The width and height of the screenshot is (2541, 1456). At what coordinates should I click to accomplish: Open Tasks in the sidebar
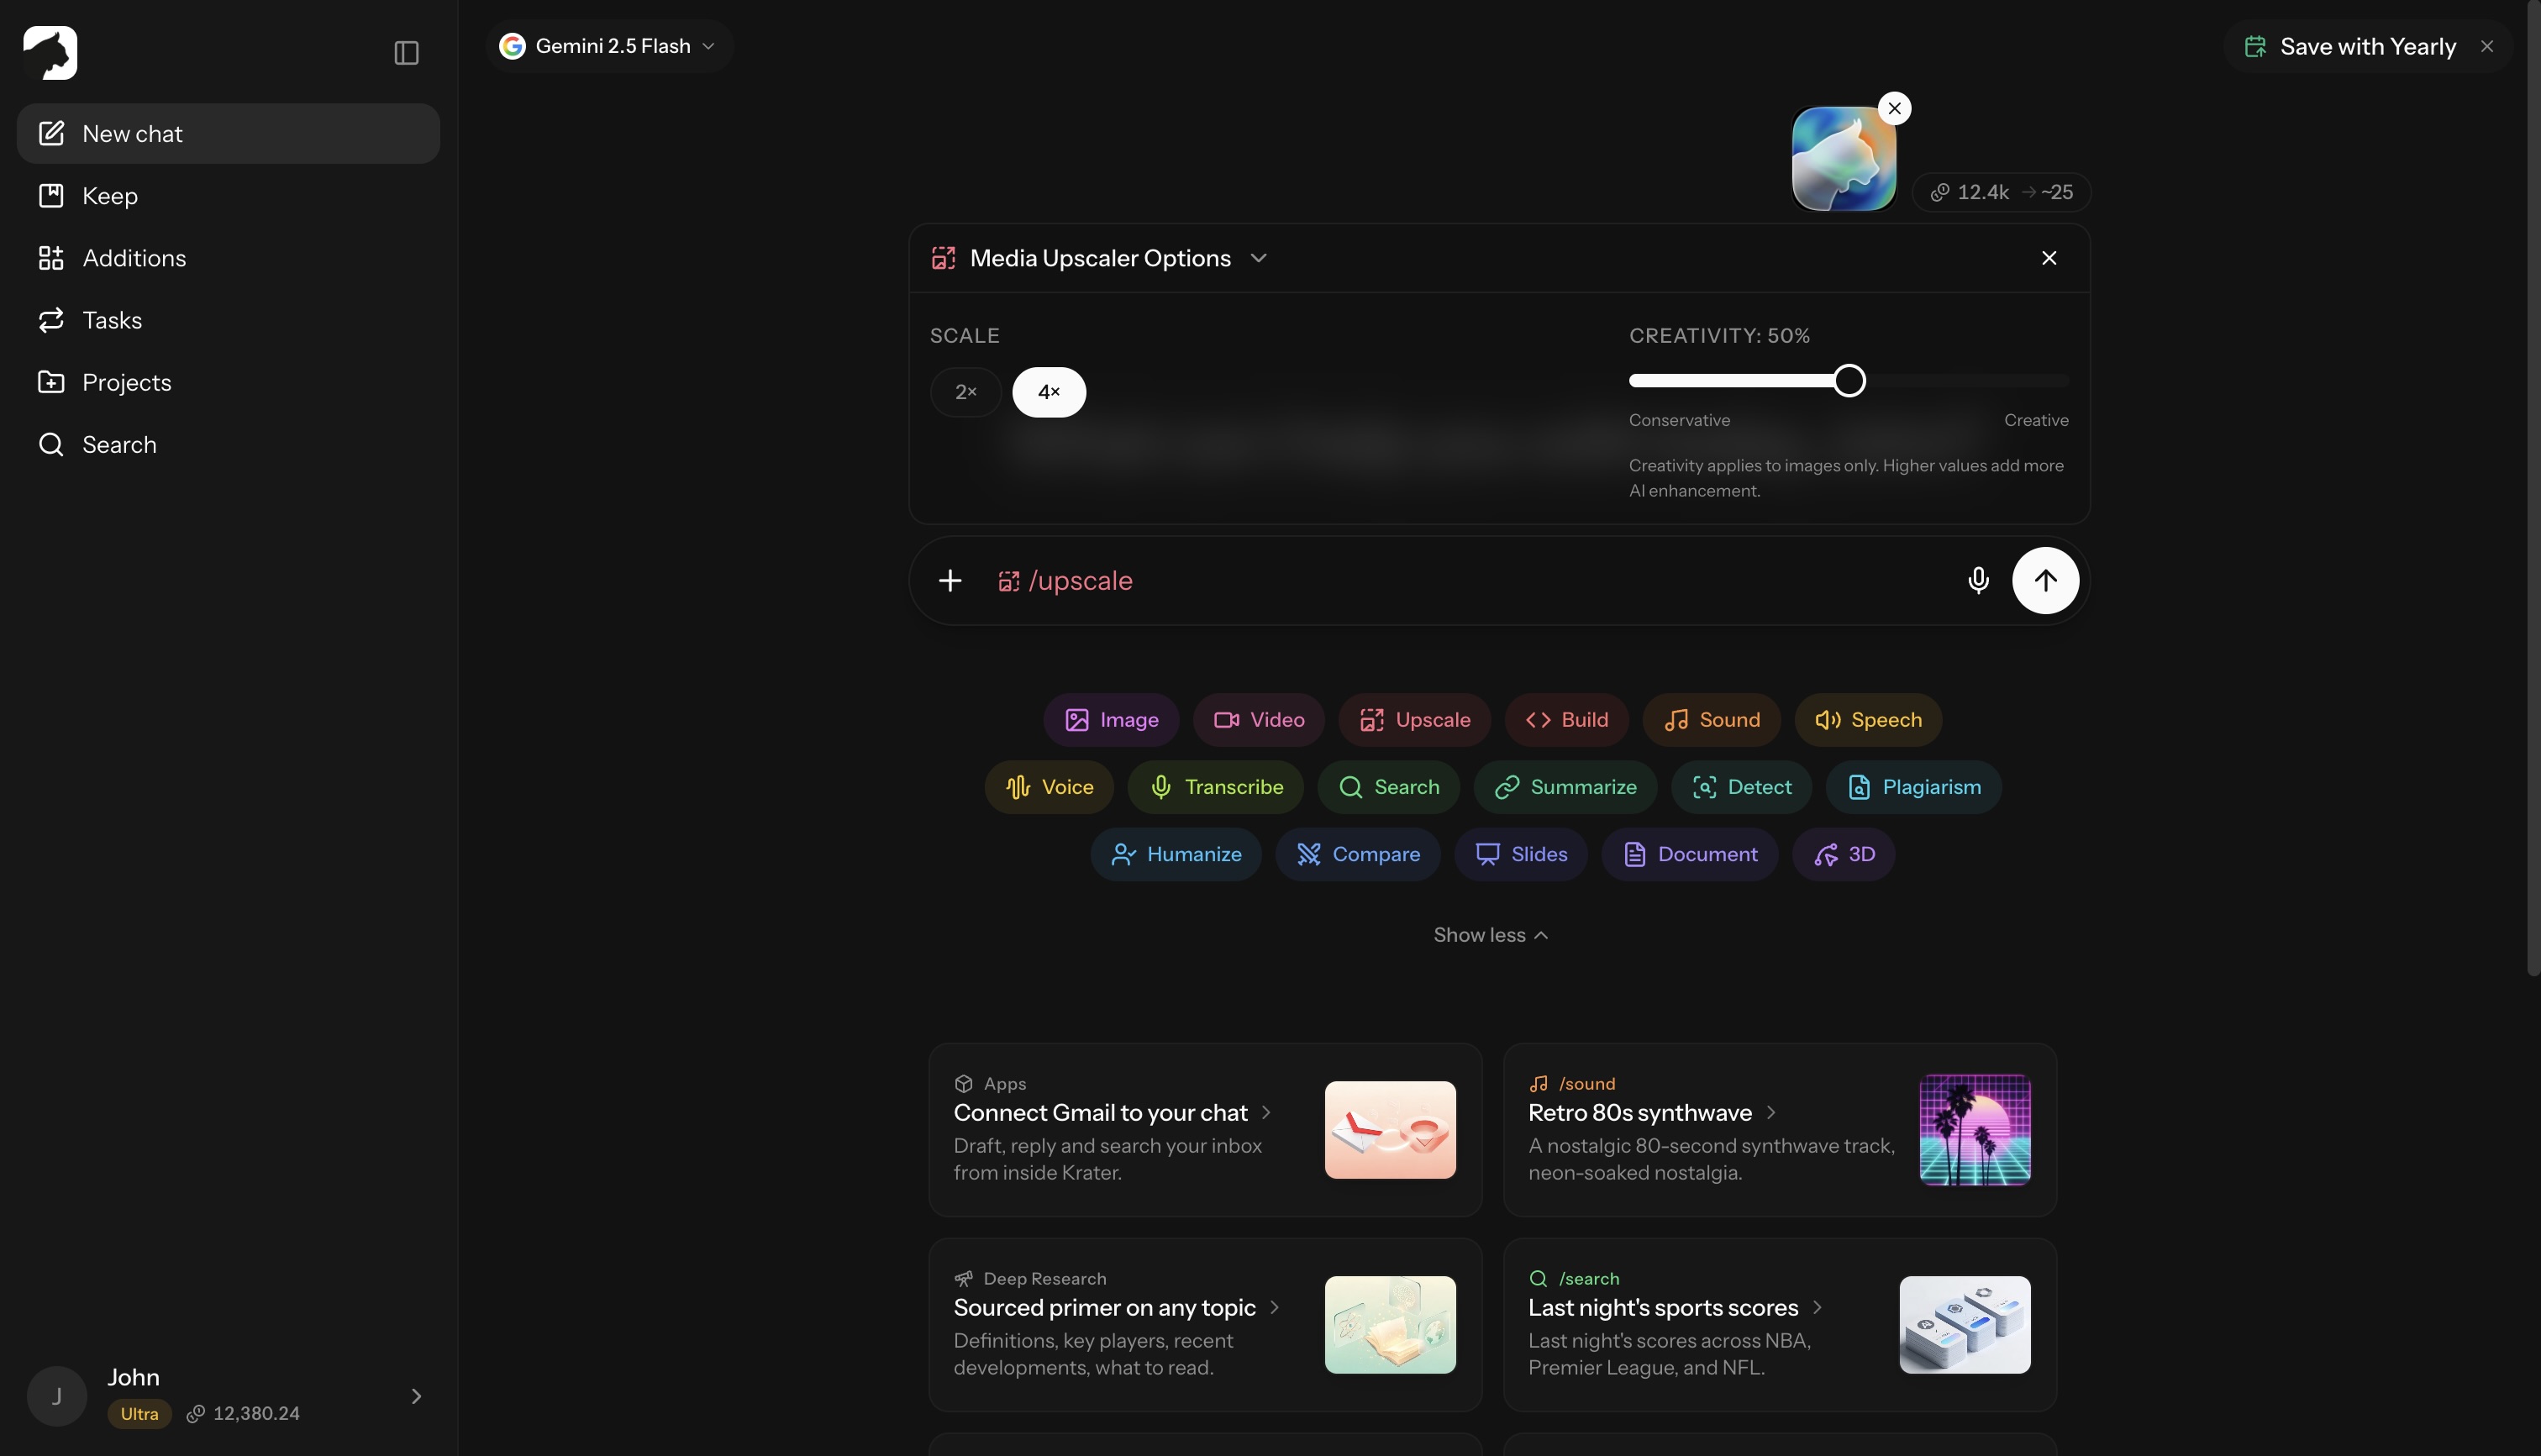coord(228,320)
